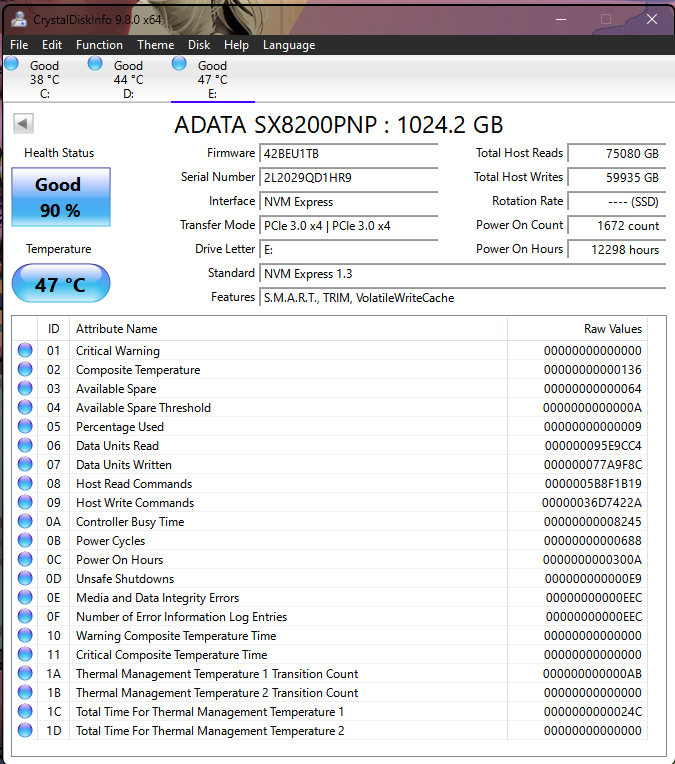Click status orb beside Critical Warning attribute

(x=25, y=351)
